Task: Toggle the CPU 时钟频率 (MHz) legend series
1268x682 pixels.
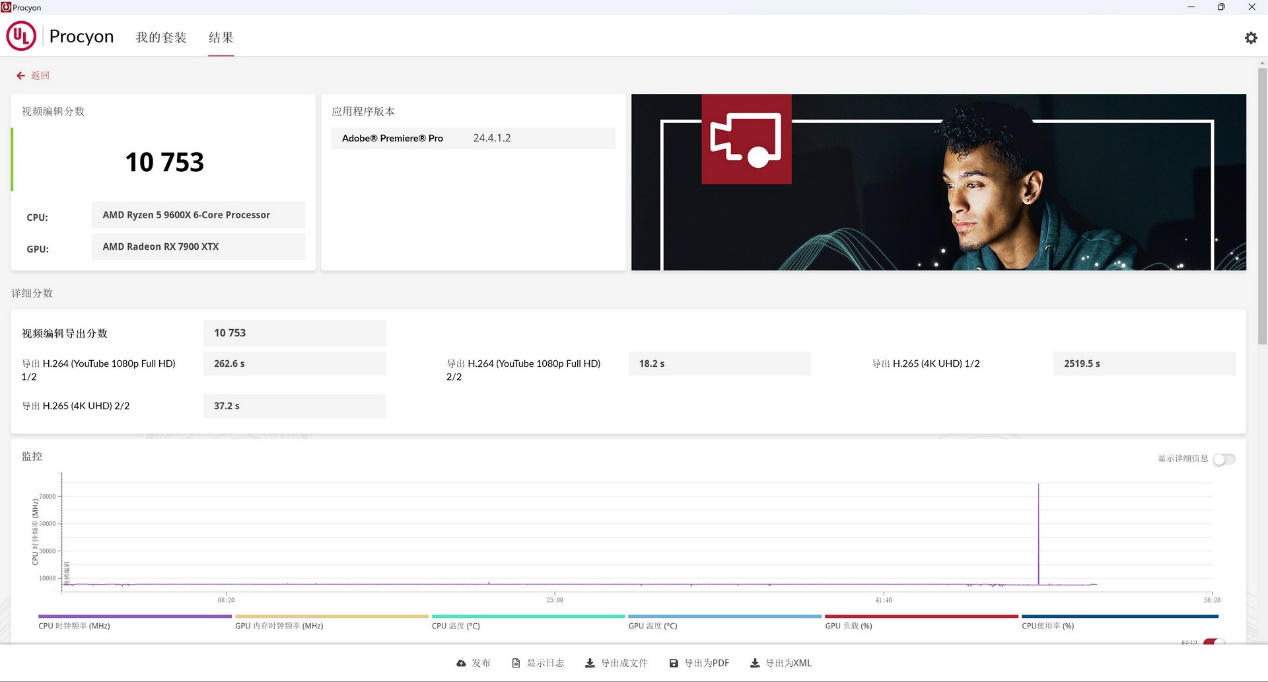Action: coord(74,626)
